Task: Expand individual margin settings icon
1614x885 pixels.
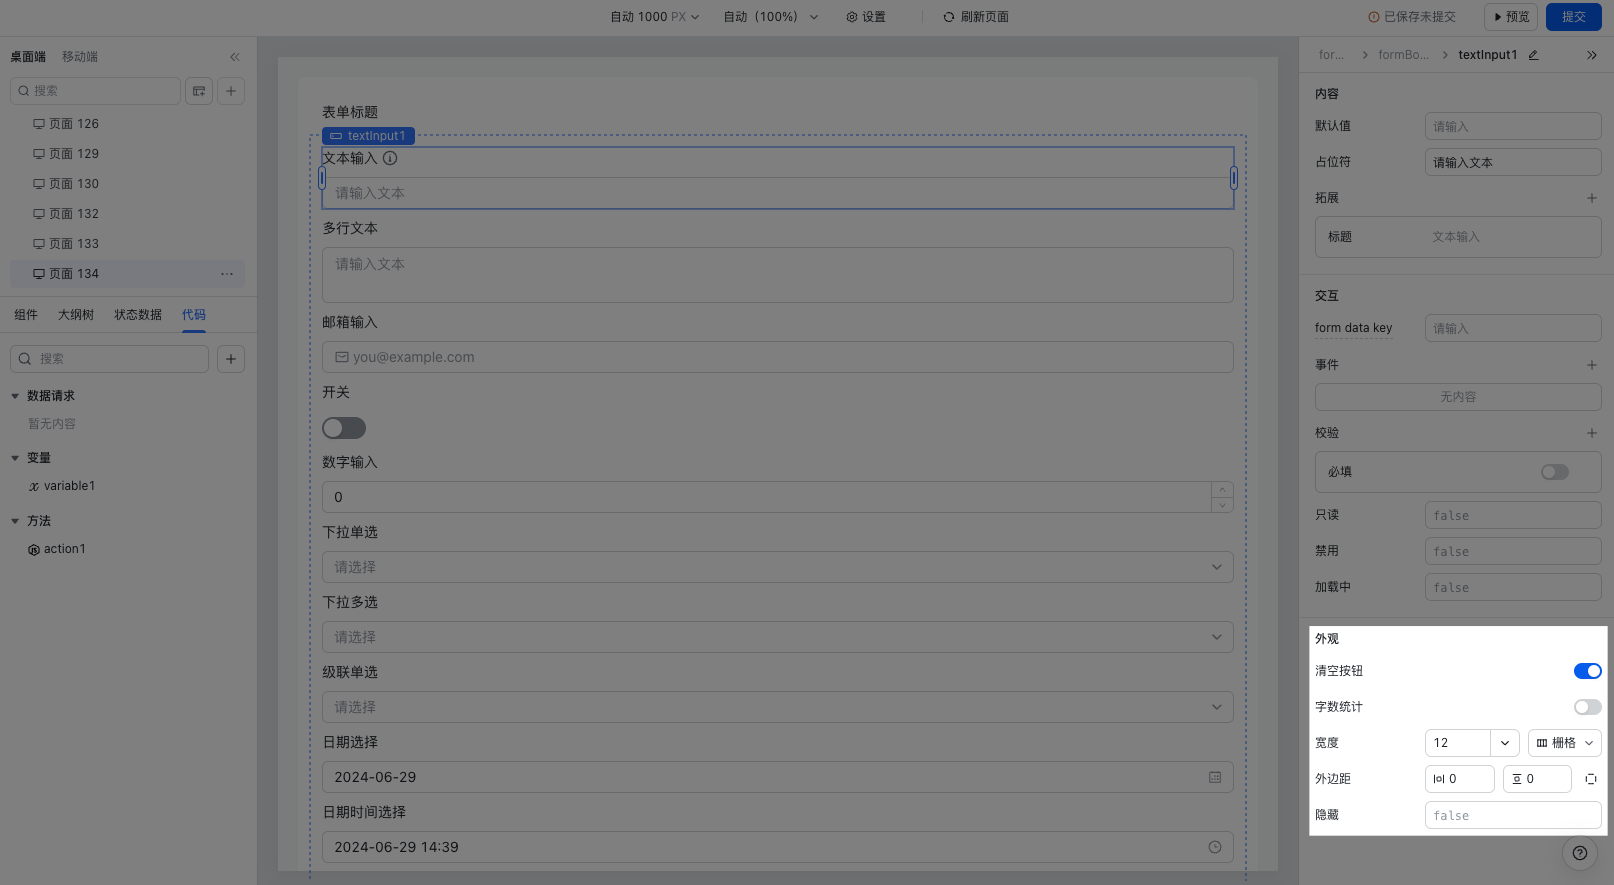Action: (1591, 779)
